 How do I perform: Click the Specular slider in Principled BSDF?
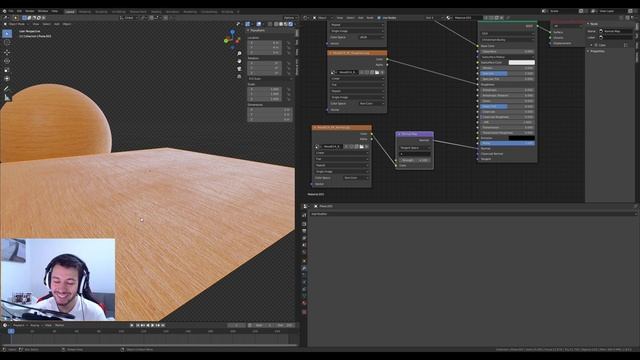(x=507, y=73)
